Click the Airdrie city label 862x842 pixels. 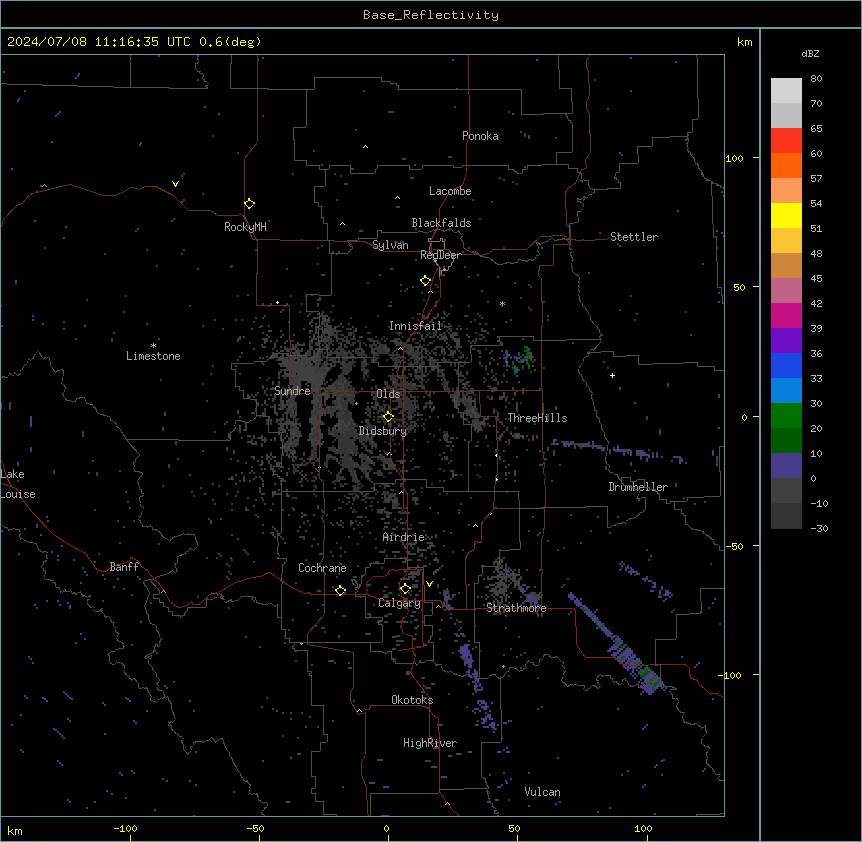pyautogui.click(x=403, y=537)
